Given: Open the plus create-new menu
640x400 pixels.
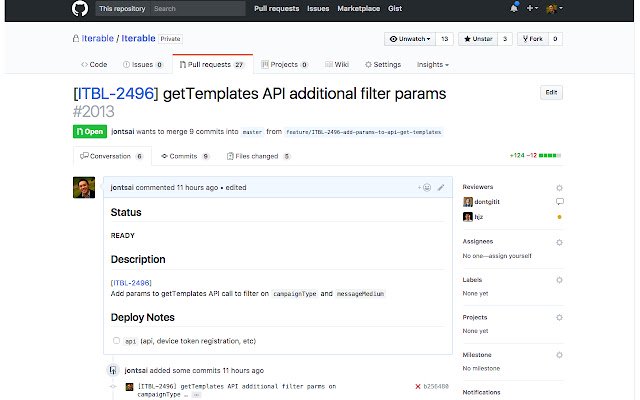Looking at the screenshot, I should point(532,8).
